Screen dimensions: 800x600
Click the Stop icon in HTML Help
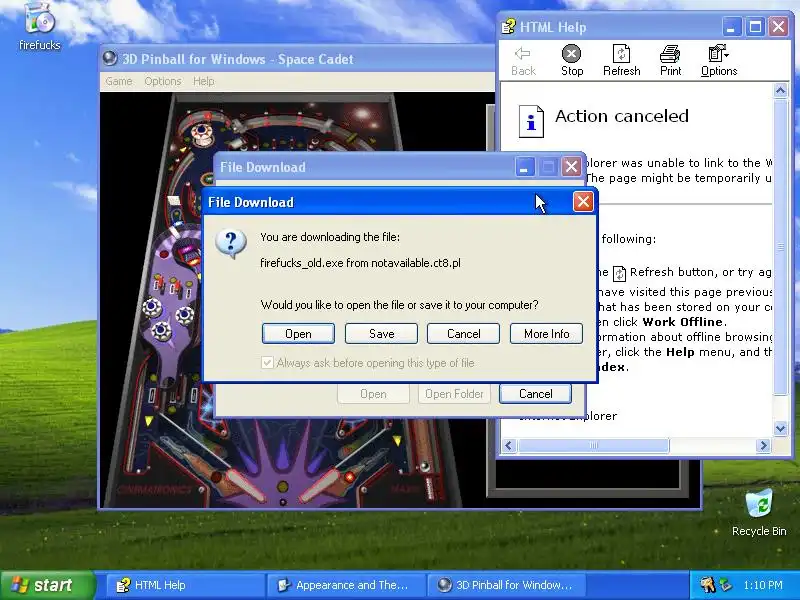coord(571,61)
